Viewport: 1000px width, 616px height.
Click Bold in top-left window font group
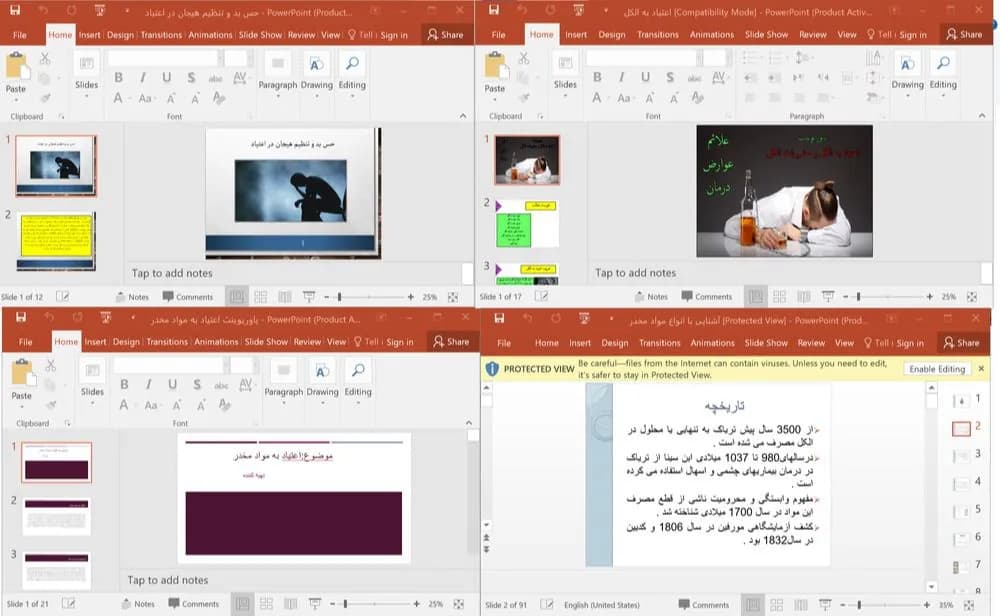click(x=118, y=77)
